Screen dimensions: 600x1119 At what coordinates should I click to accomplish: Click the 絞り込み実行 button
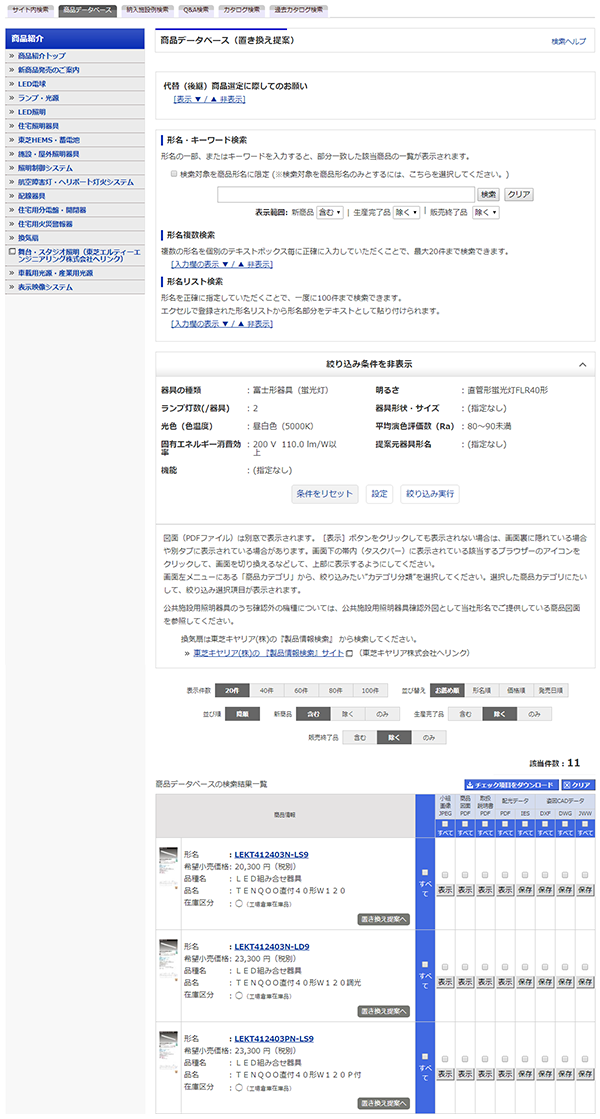(x=430, y=494)
